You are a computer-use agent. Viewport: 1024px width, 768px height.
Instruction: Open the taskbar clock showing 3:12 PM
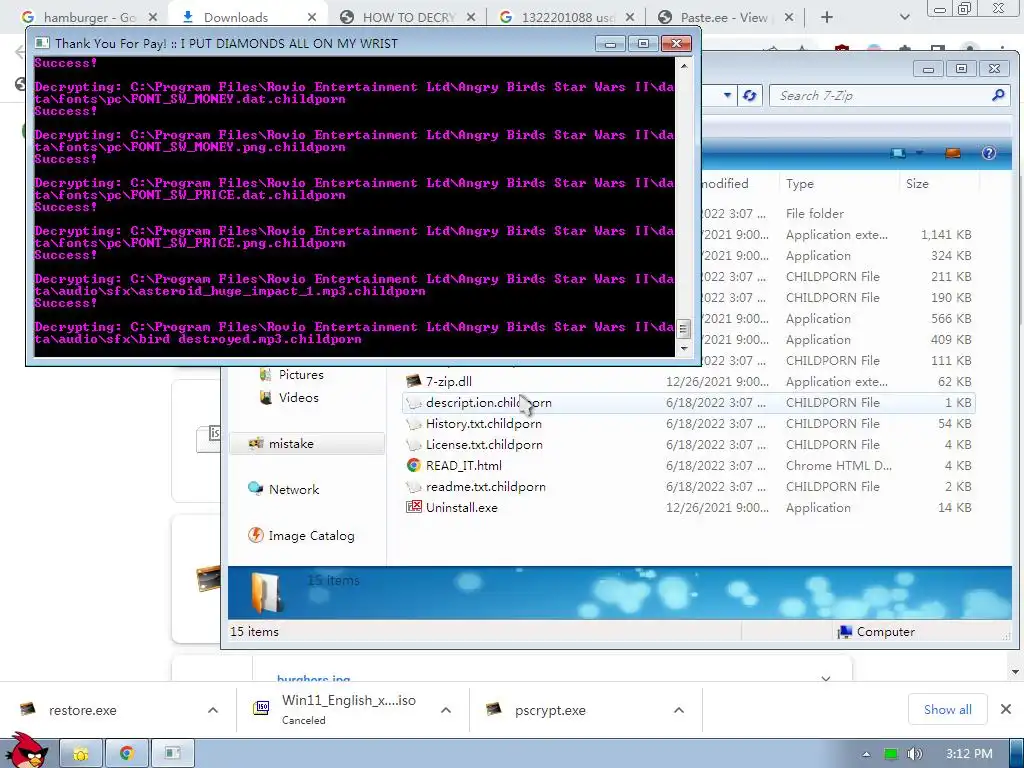pos(968,754)
